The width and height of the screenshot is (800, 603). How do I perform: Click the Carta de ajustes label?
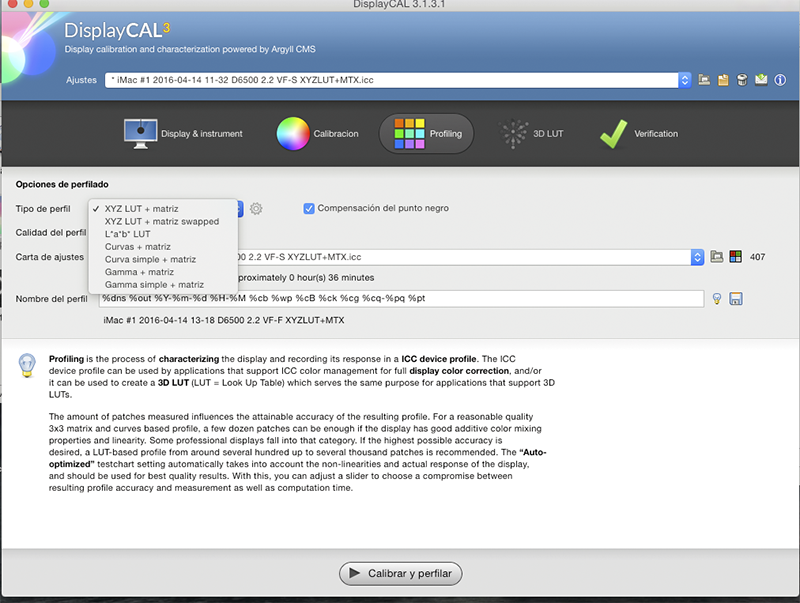(x=49, y=257)
